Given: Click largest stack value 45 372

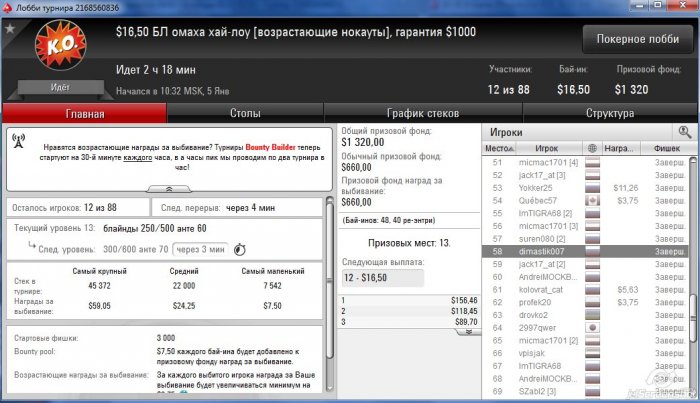Looking at the screenshot, I should 99,286.
